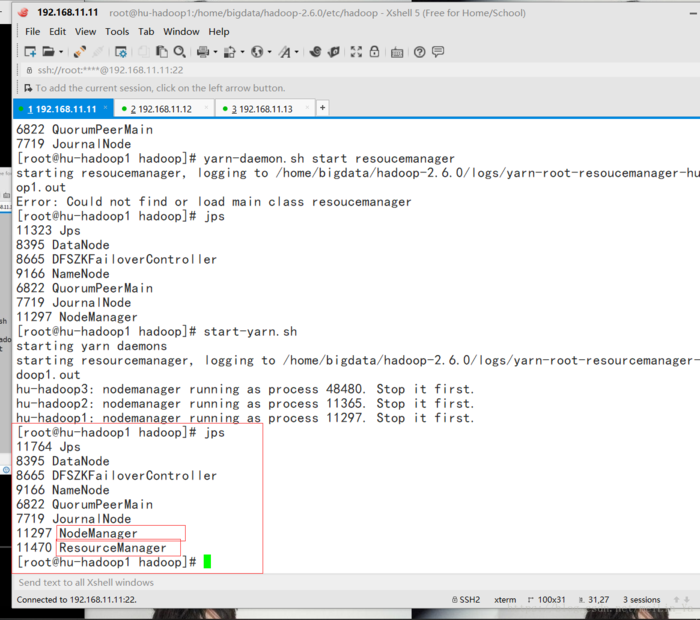The height and width of the screenshot is (620, 700).
Task: Click the first swirl icon beside the Font button
Action: point(315,52)
